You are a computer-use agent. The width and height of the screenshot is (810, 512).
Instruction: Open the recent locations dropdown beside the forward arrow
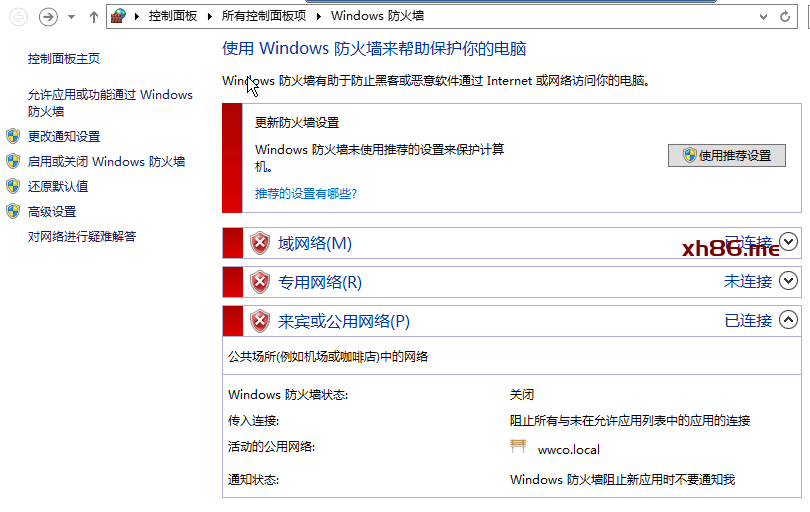pyautogui.click(x=71, y=17)
